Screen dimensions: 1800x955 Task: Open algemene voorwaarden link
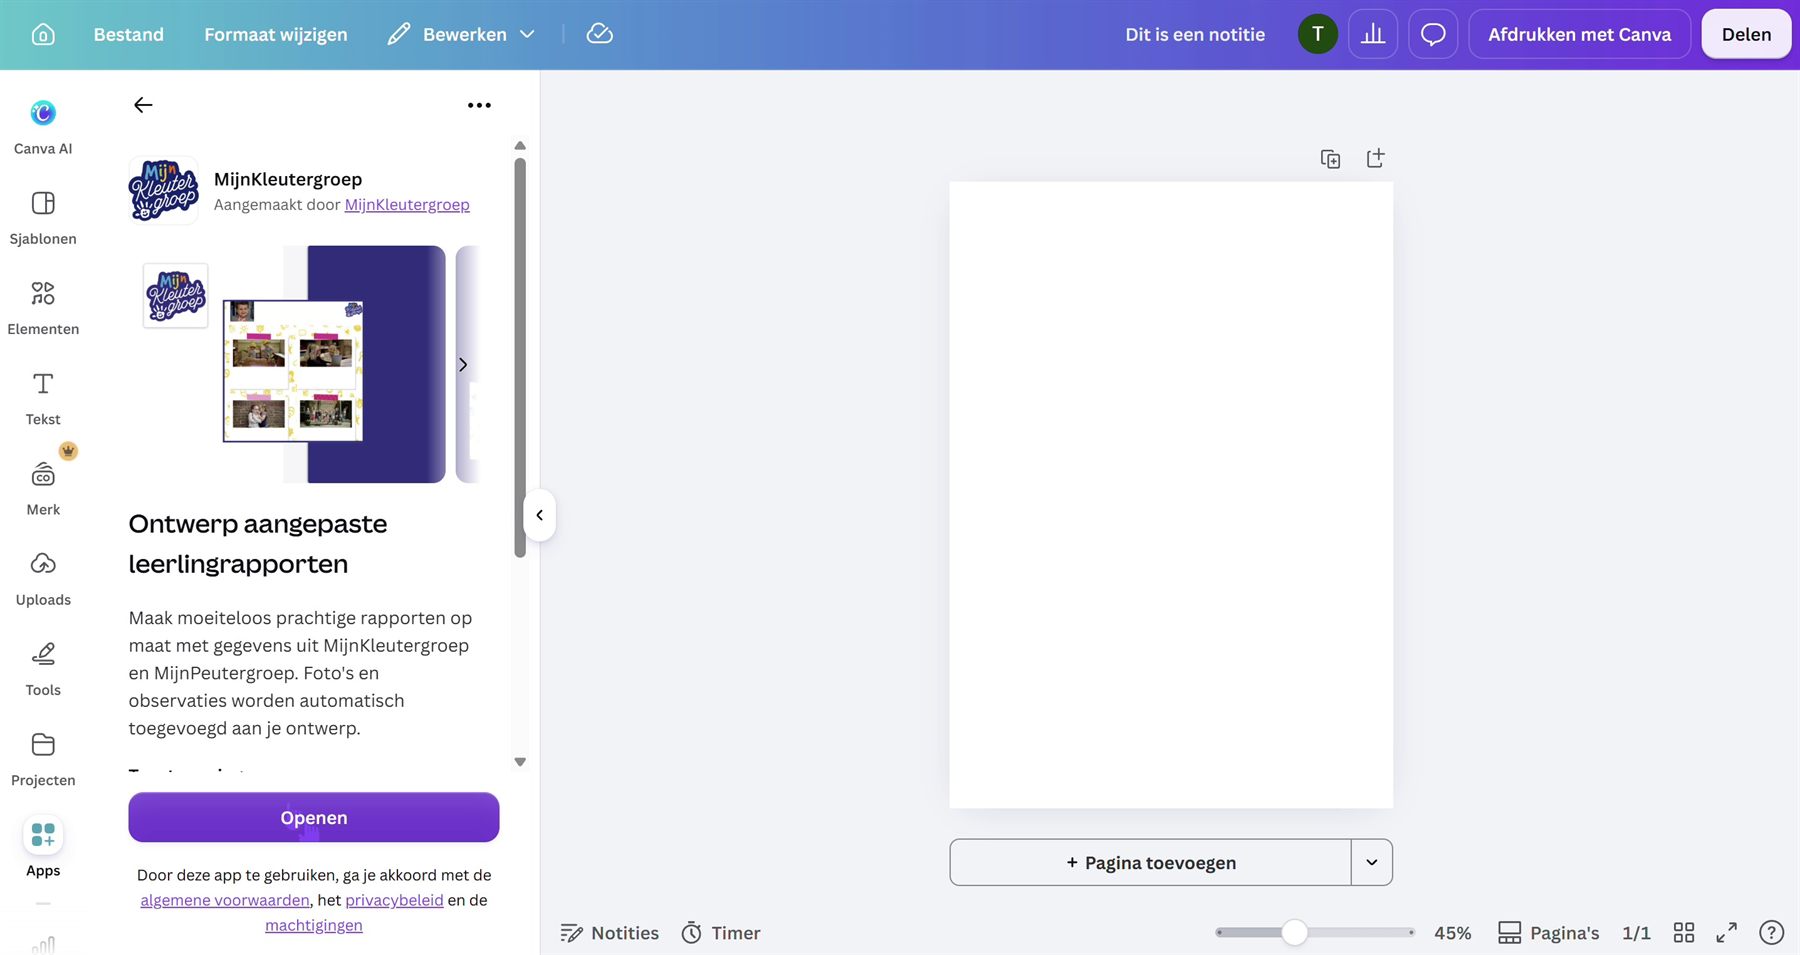pos(225,900)
